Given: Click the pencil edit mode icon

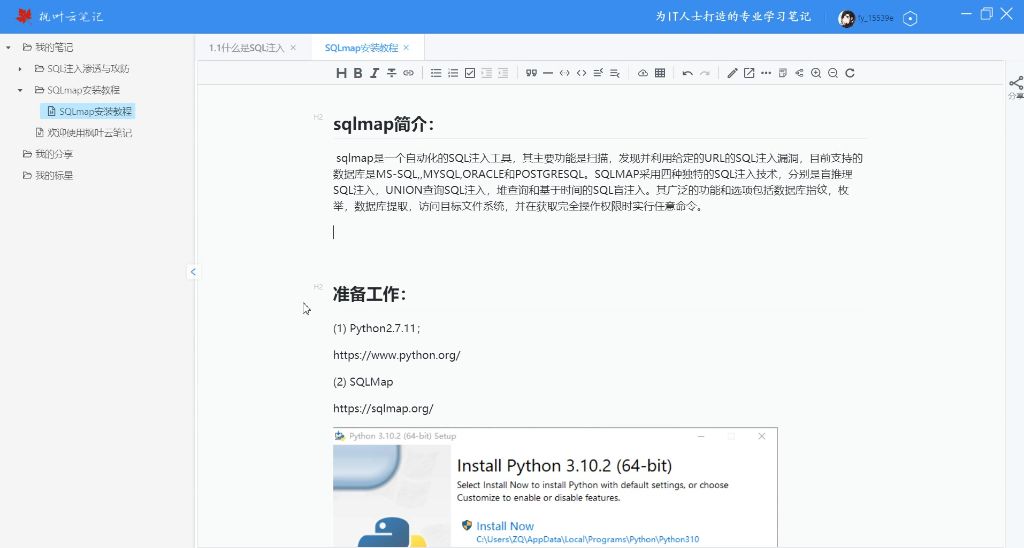Looking at the screenshot, I should 732,73.
